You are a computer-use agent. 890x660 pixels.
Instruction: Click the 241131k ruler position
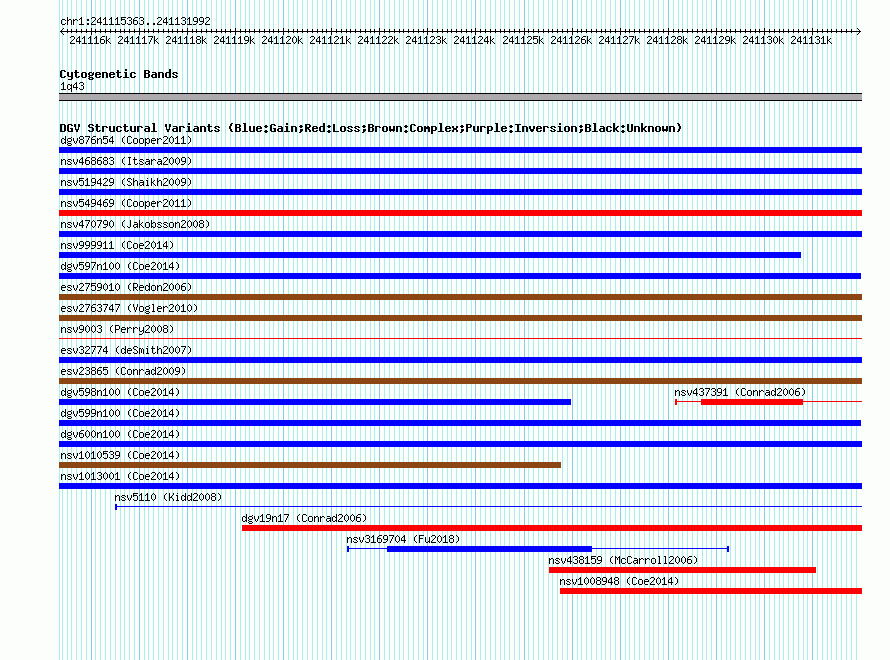point(811,40)
